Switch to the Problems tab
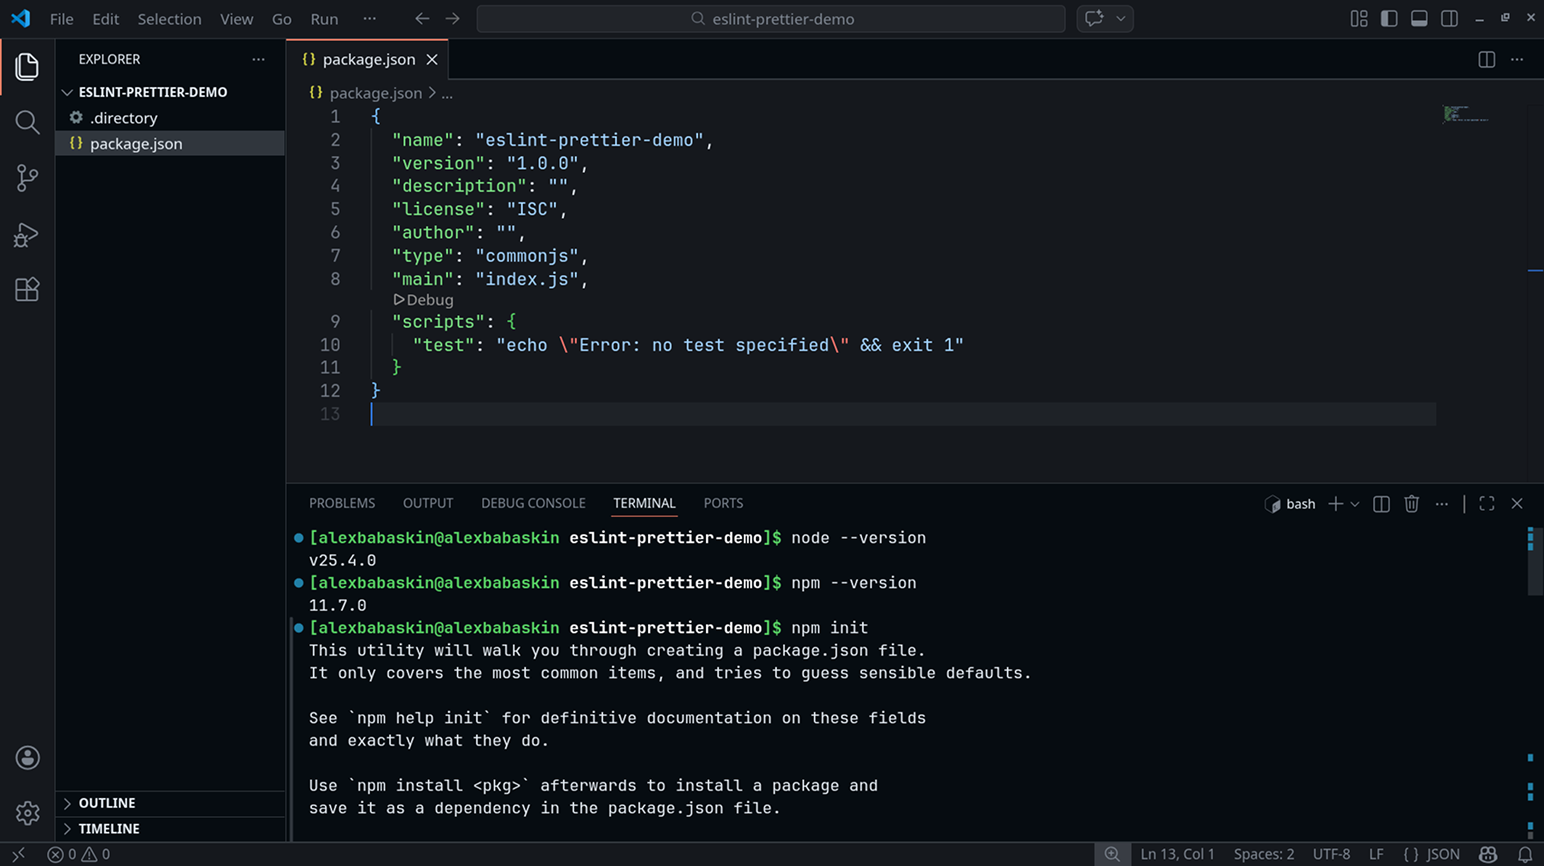The width and height of the screenshot is (1544, 866). [342, 504]
